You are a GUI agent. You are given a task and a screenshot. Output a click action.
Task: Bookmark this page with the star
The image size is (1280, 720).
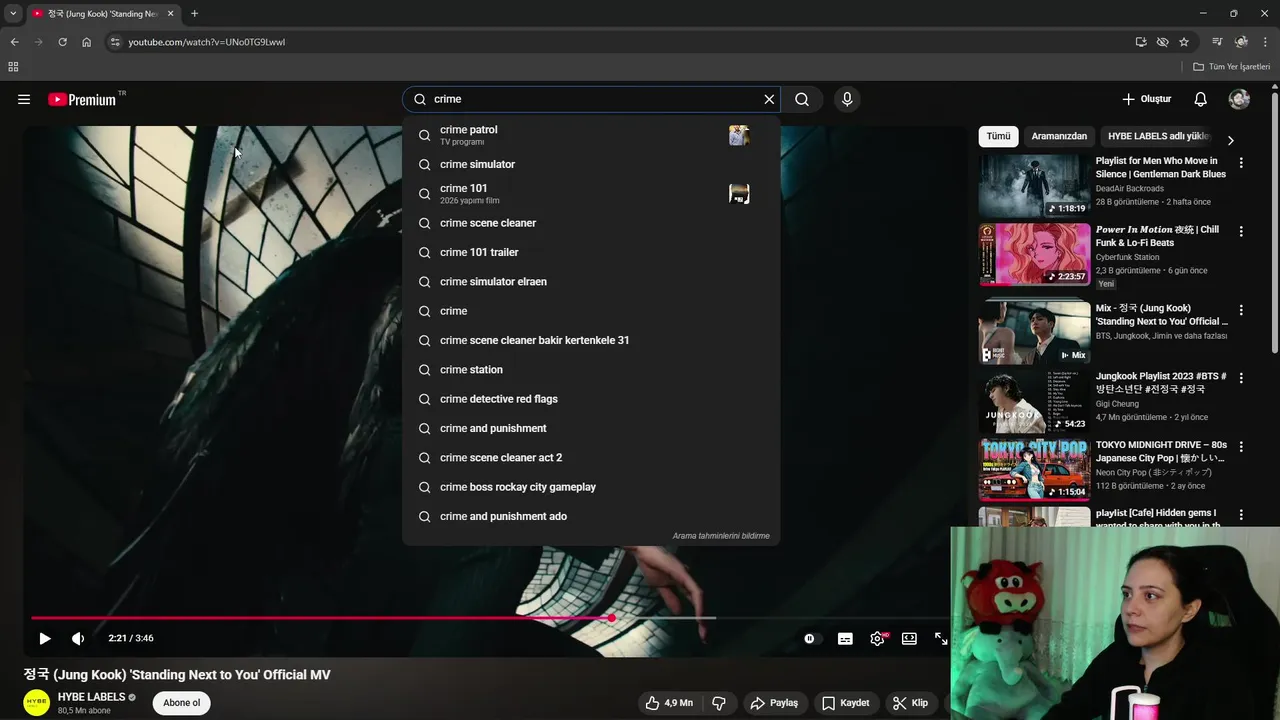pyautogui.click(x=1184, y=42)
